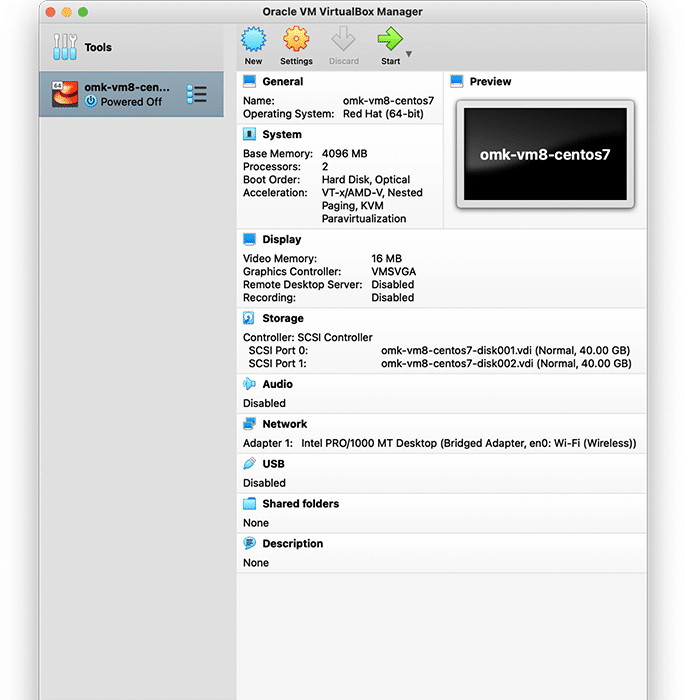This screenshot has height=700, width=700.
Task: Click the Settings toolbar label
Action: 296,61
